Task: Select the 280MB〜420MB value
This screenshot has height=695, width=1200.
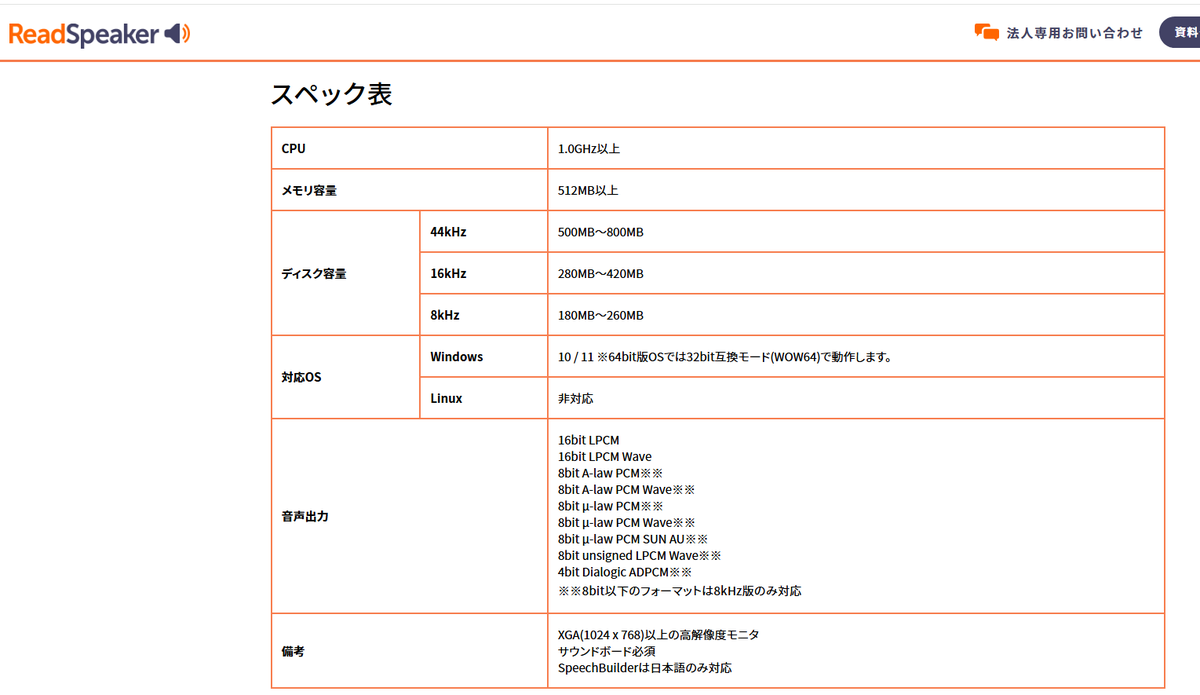Action: 600,274
